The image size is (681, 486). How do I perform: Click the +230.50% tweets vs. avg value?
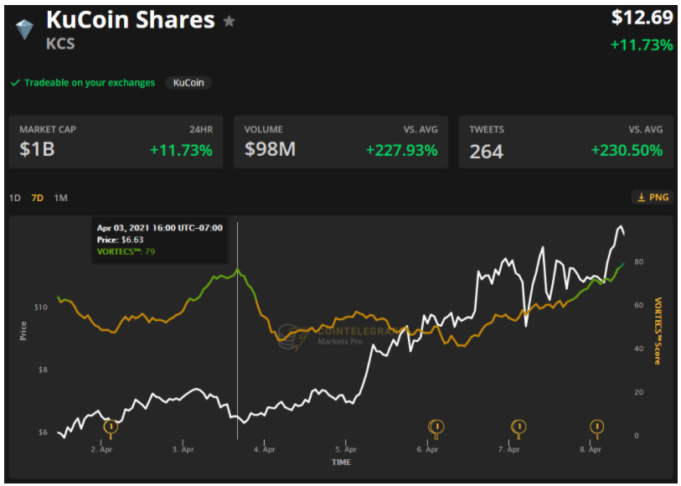tap(627, 150)
